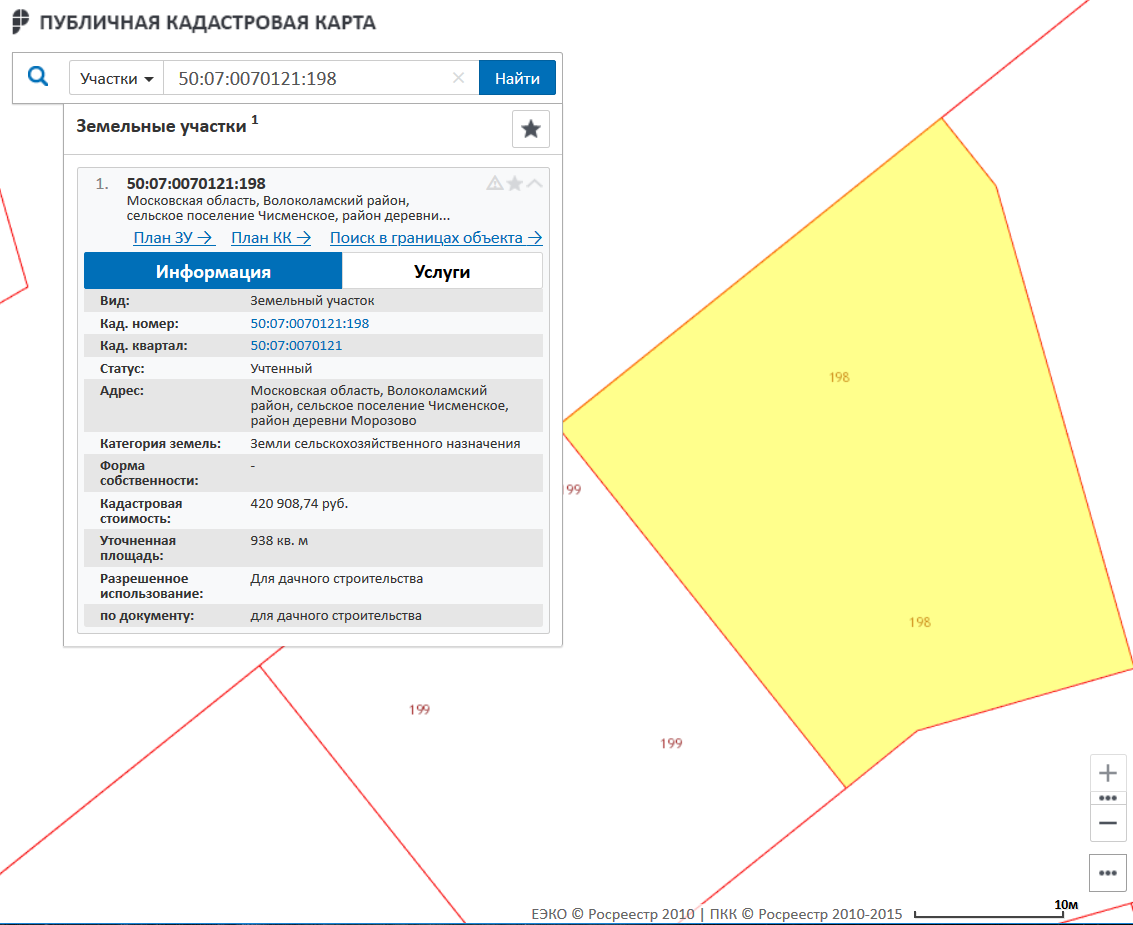Open the zoom level dots between plus and minus

click(x=1108, y=799)
